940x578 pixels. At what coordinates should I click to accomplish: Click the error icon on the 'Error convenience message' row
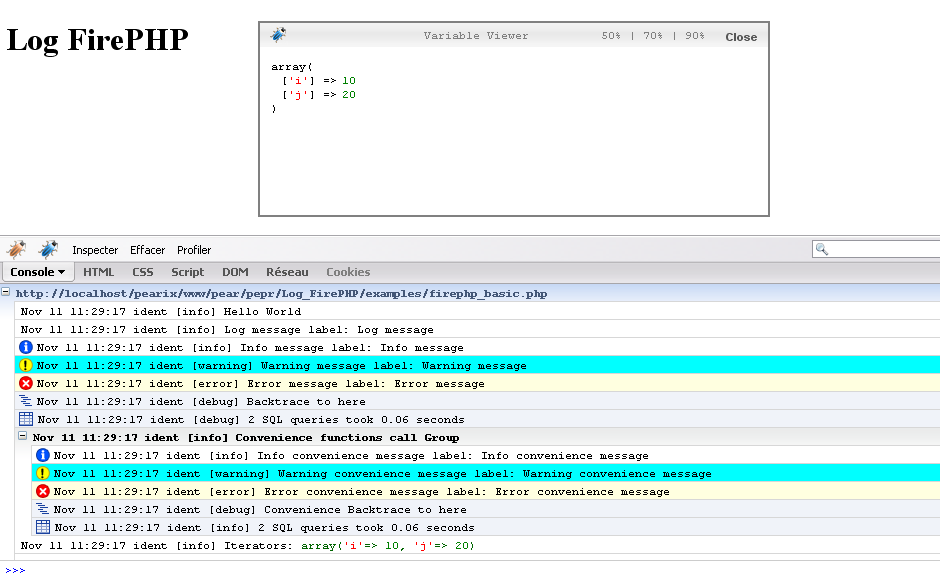[x=43, y=491]
